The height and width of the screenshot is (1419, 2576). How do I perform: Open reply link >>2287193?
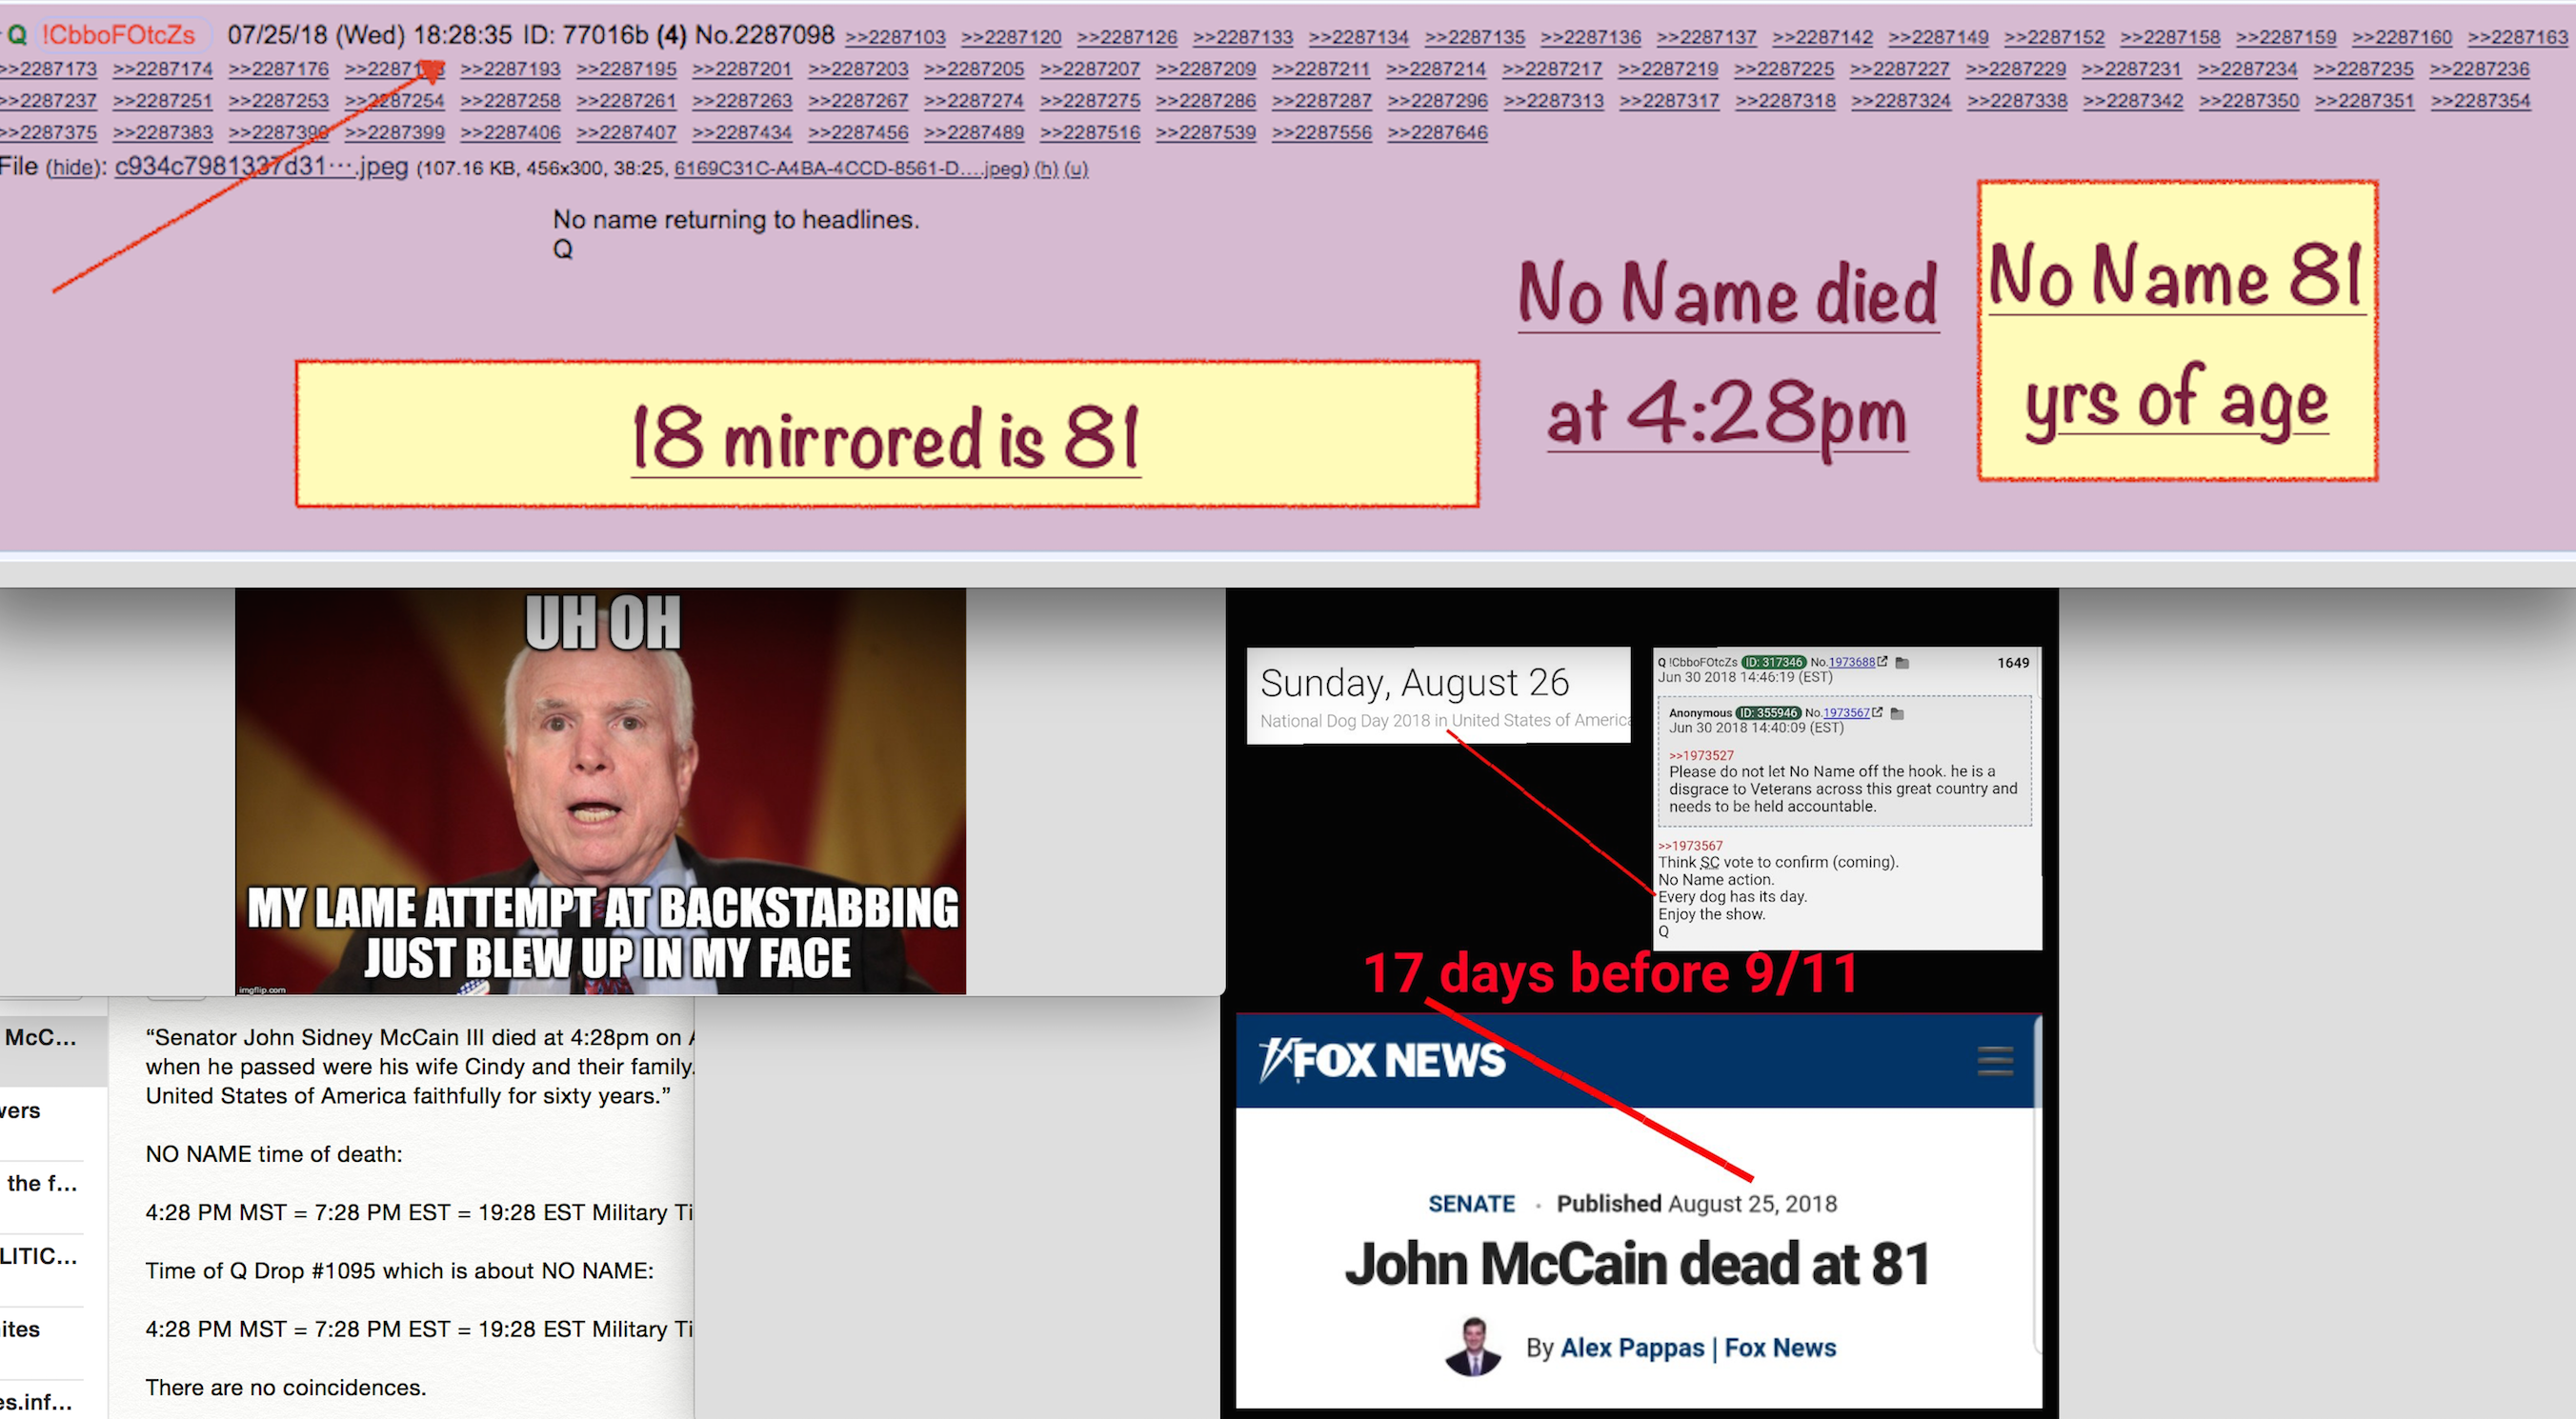click(510, 69)
